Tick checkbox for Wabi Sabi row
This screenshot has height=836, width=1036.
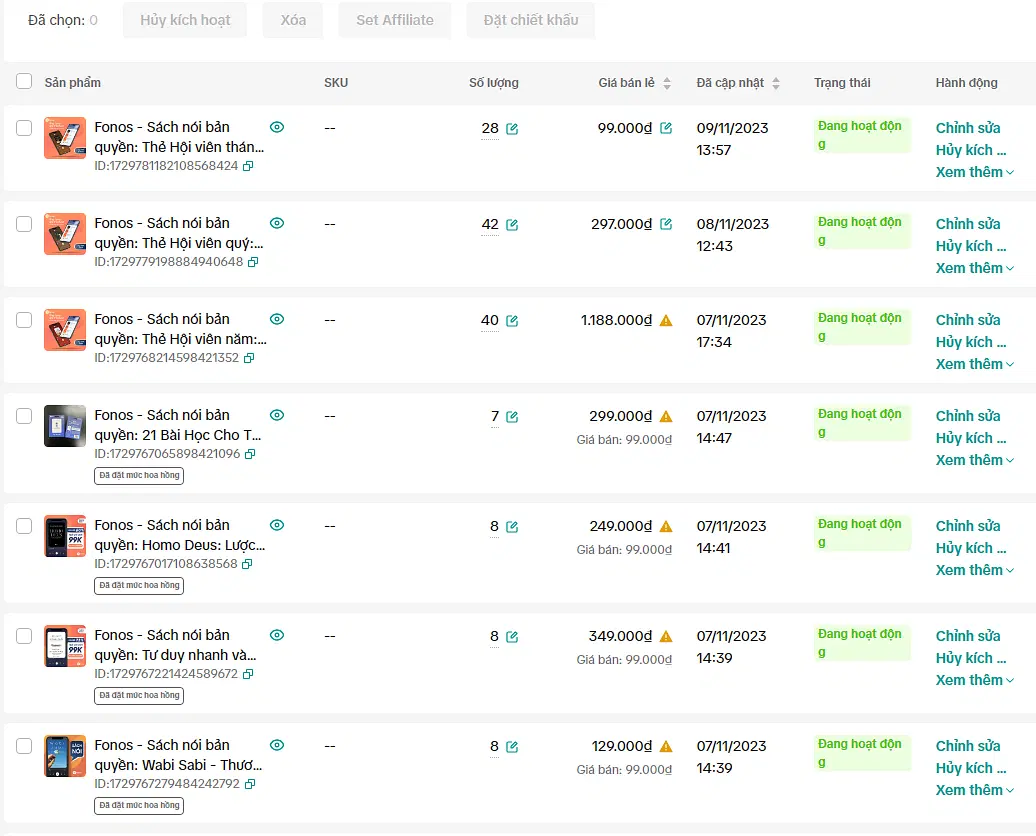[24, 746]
